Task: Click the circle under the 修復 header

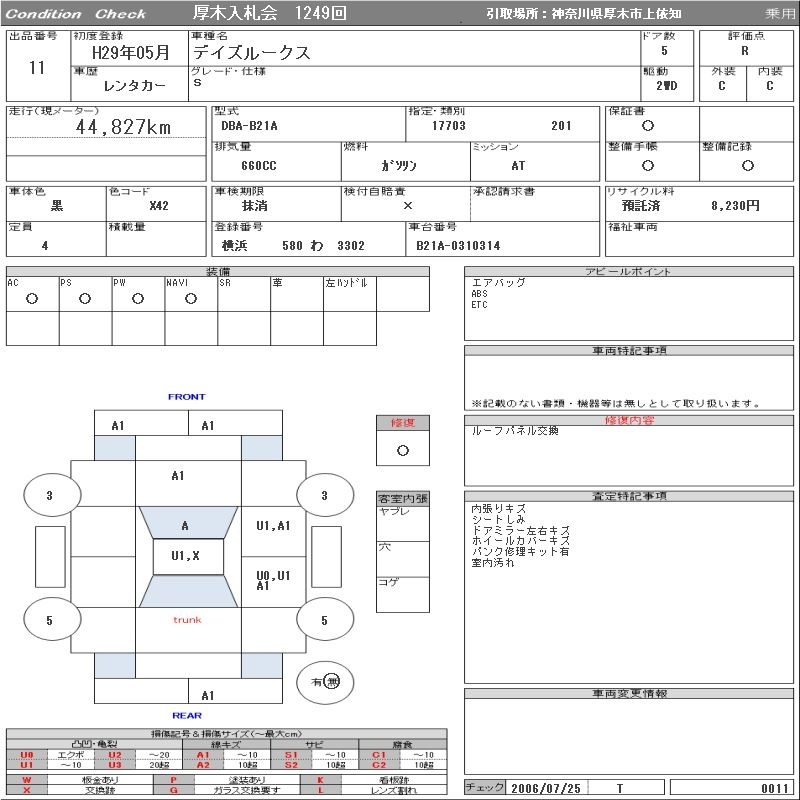Action: pos(402,450)
